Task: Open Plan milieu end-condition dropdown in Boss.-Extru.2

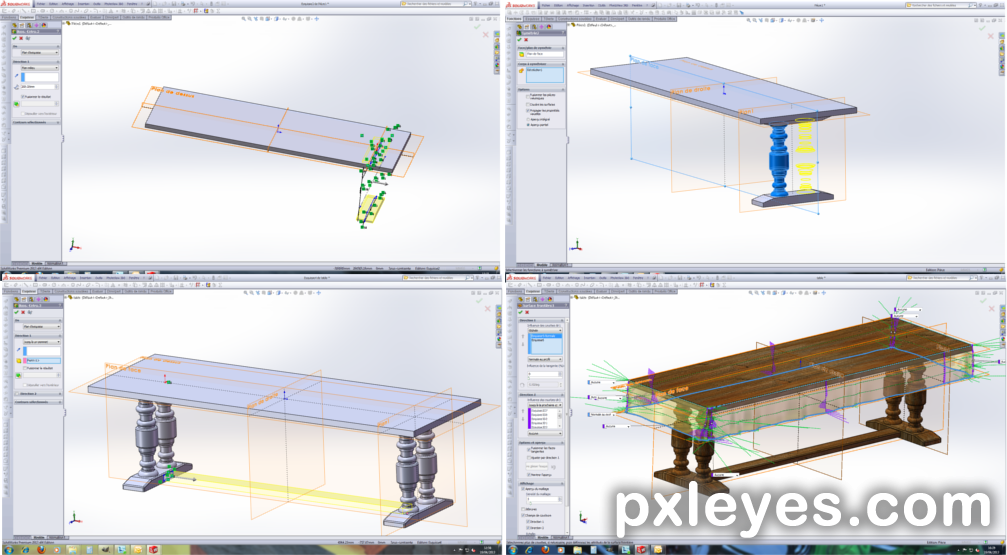Action: (x=40, y=68)
